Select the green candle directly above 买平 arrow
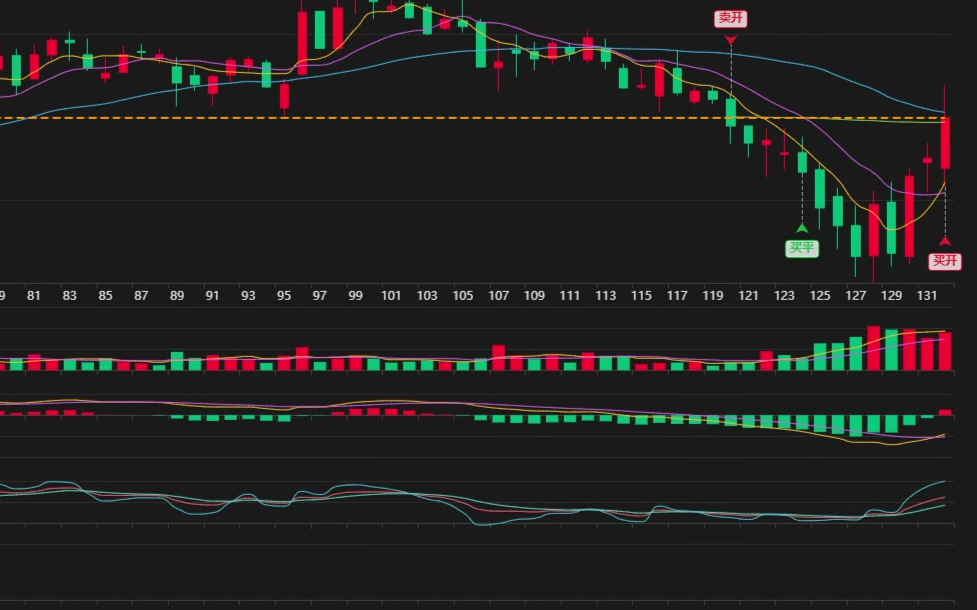This screenshot has height=610, width=977. pos(802,162)
